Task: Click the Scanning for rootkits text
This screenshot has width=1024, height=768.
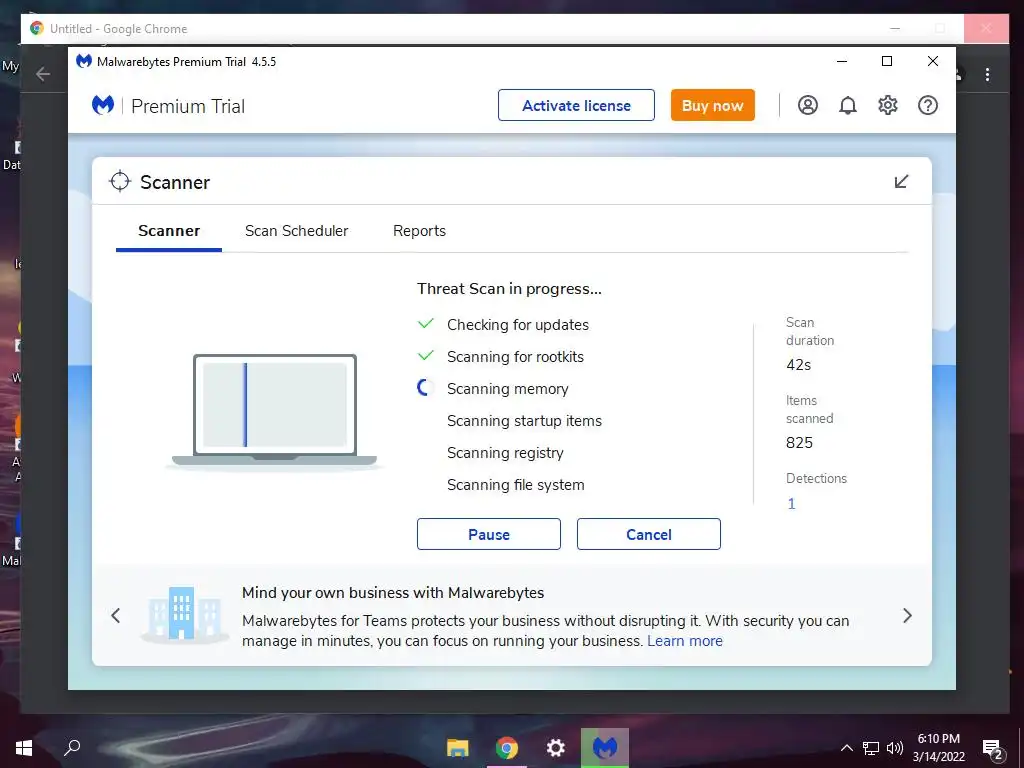Action: (515, 357)
